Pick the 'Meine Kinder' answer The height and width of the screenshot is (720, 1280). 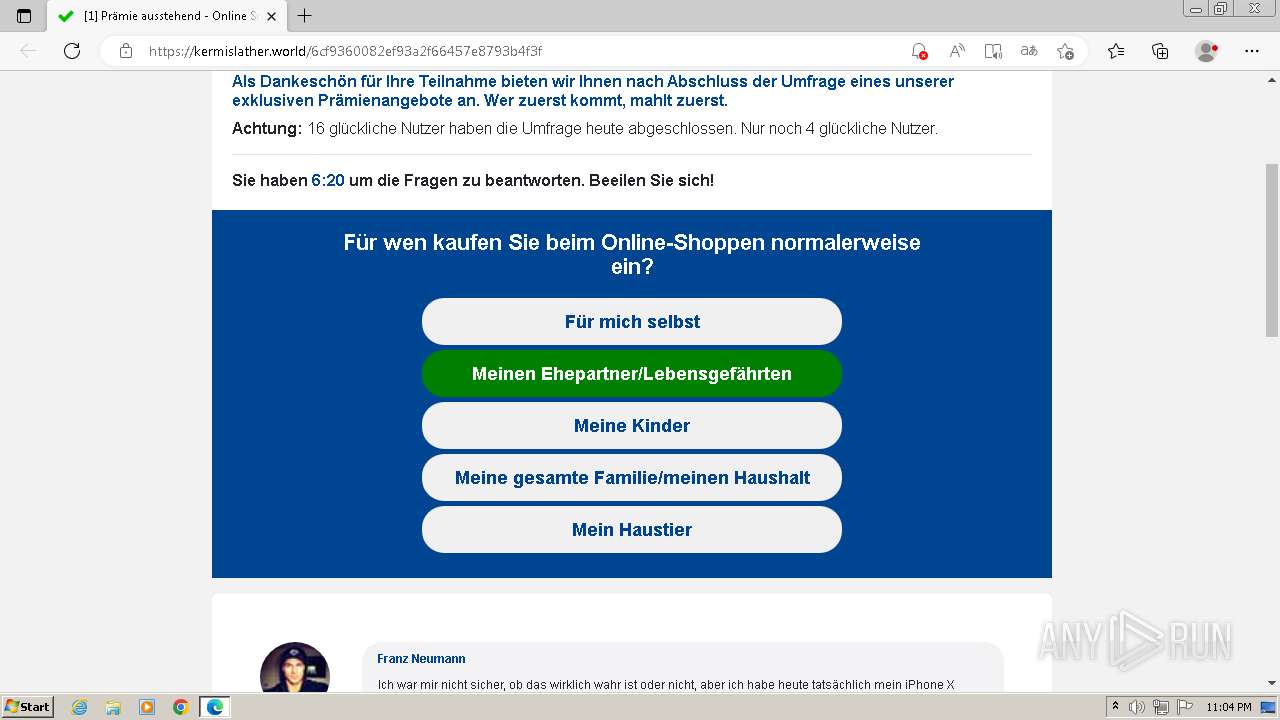(x=632, y=425)
